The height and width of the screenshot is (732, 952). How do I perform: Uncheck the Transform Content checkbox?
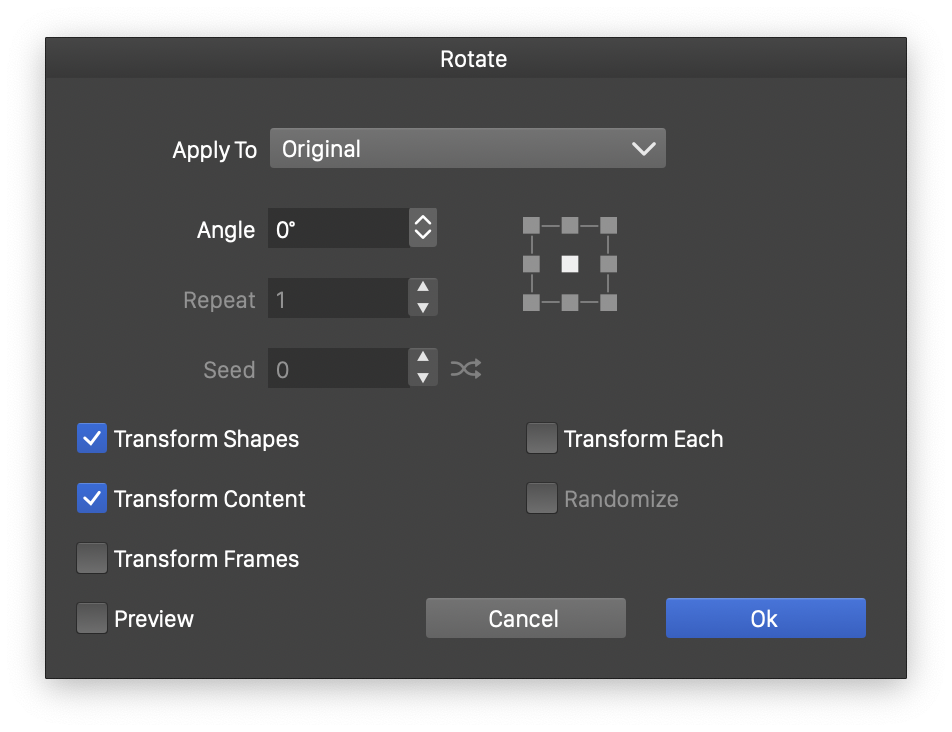tap(92, 498)
